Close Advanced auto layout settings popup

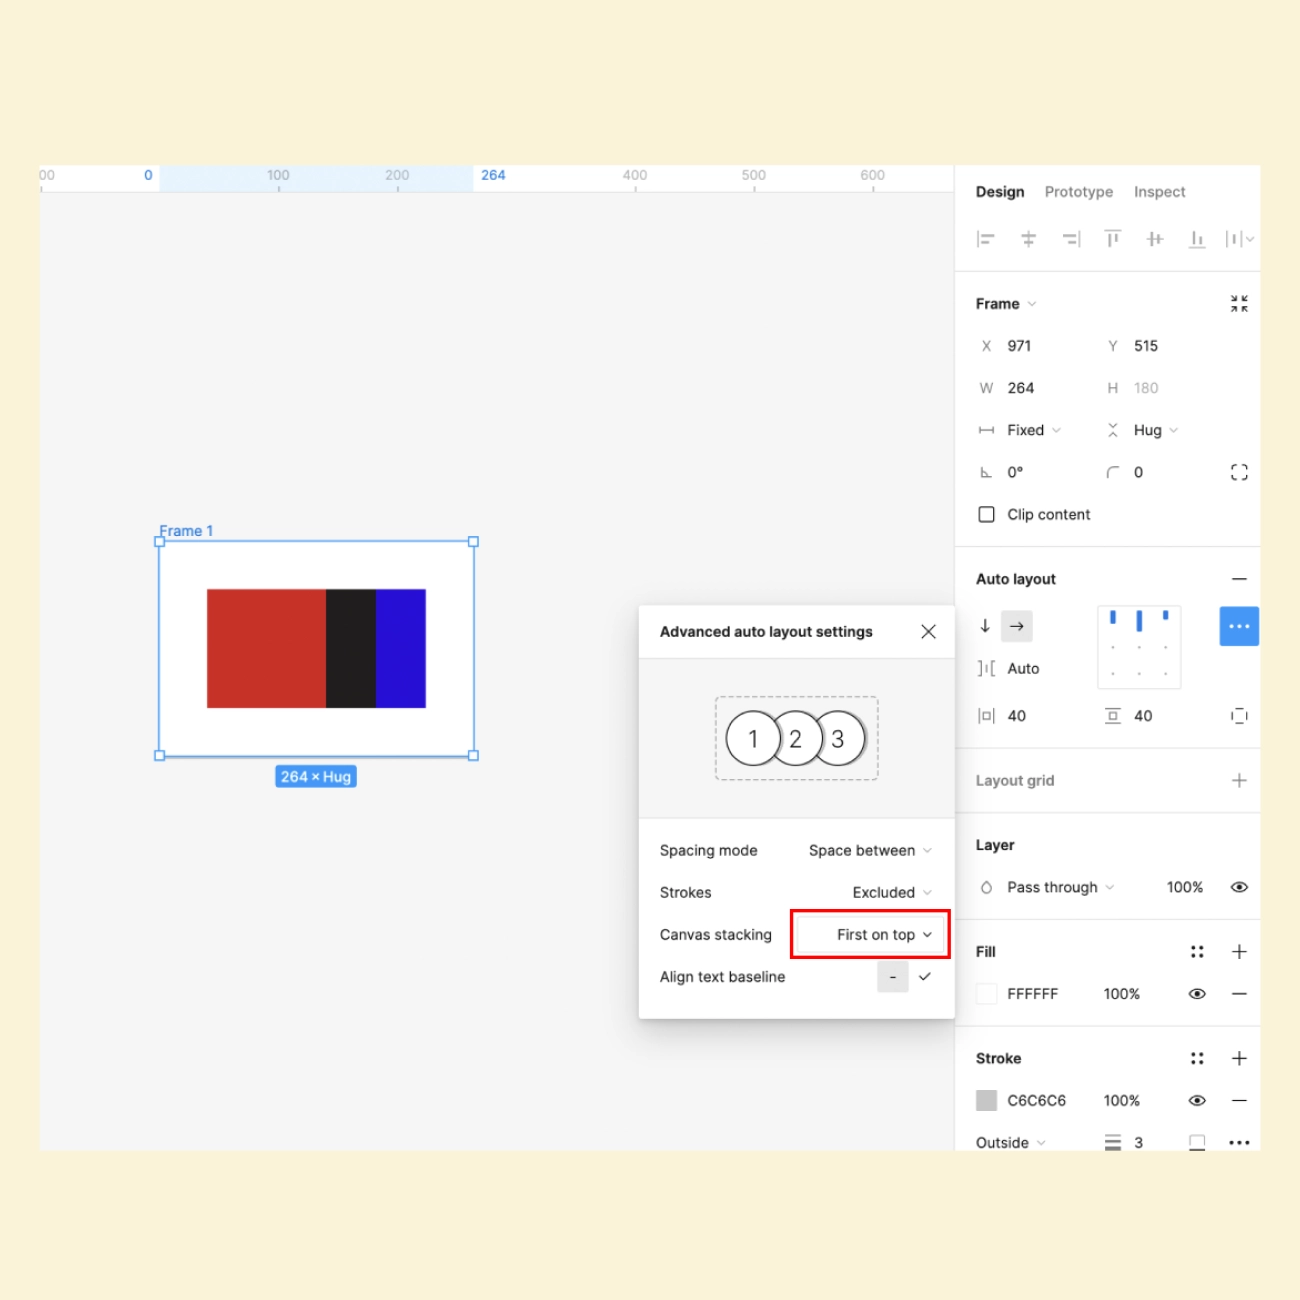coord(928,632)
